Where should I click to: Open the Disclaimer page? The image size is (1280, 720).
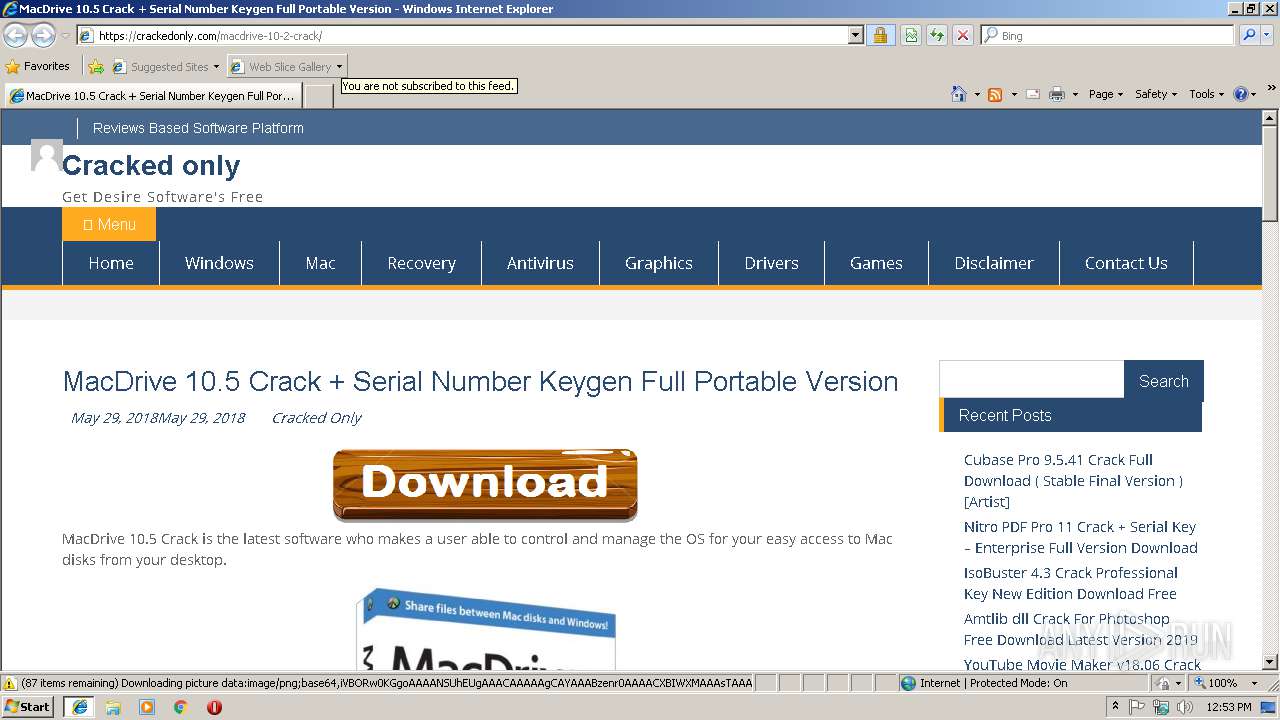pyautogui.click(x=994, y=263)
